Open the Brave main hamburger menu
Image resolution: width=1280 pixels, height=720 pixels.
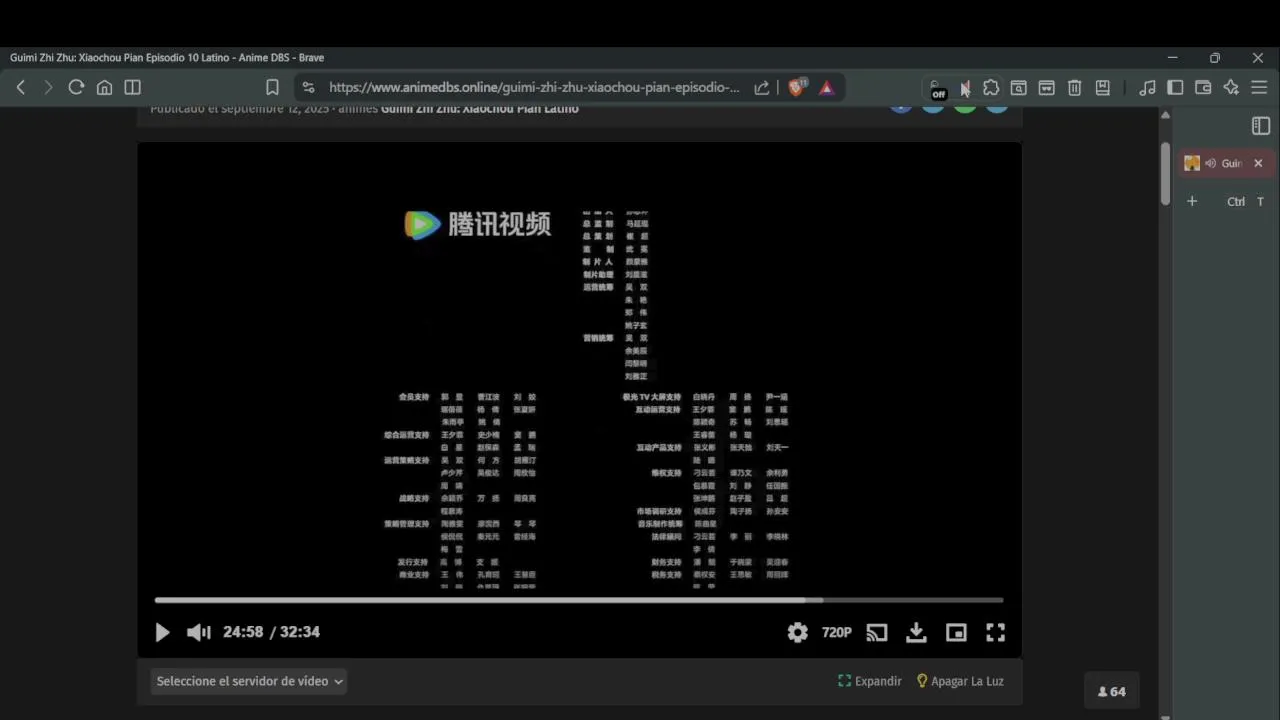1259,88
